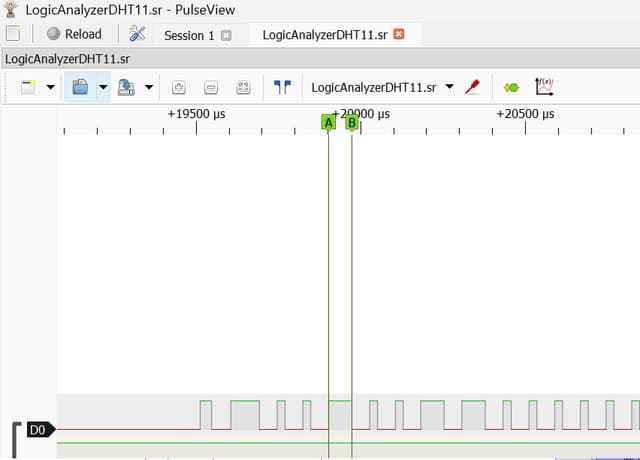Click the Save file disk icon

[x=126, y=87]
